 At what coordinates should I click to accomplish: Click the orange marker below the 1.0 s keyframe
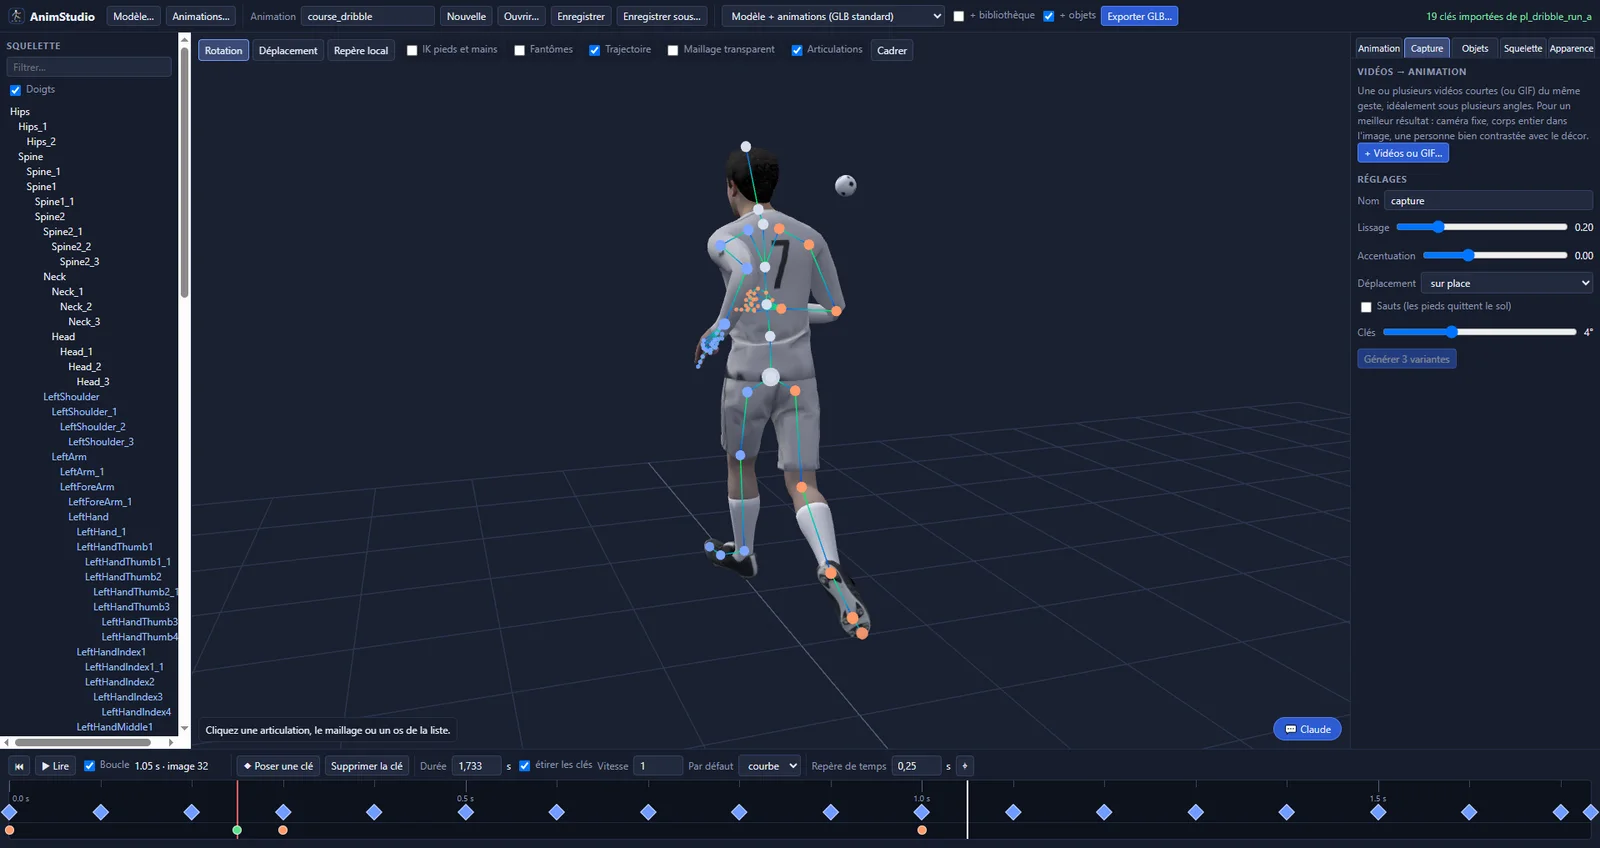[x=922, y=830]
